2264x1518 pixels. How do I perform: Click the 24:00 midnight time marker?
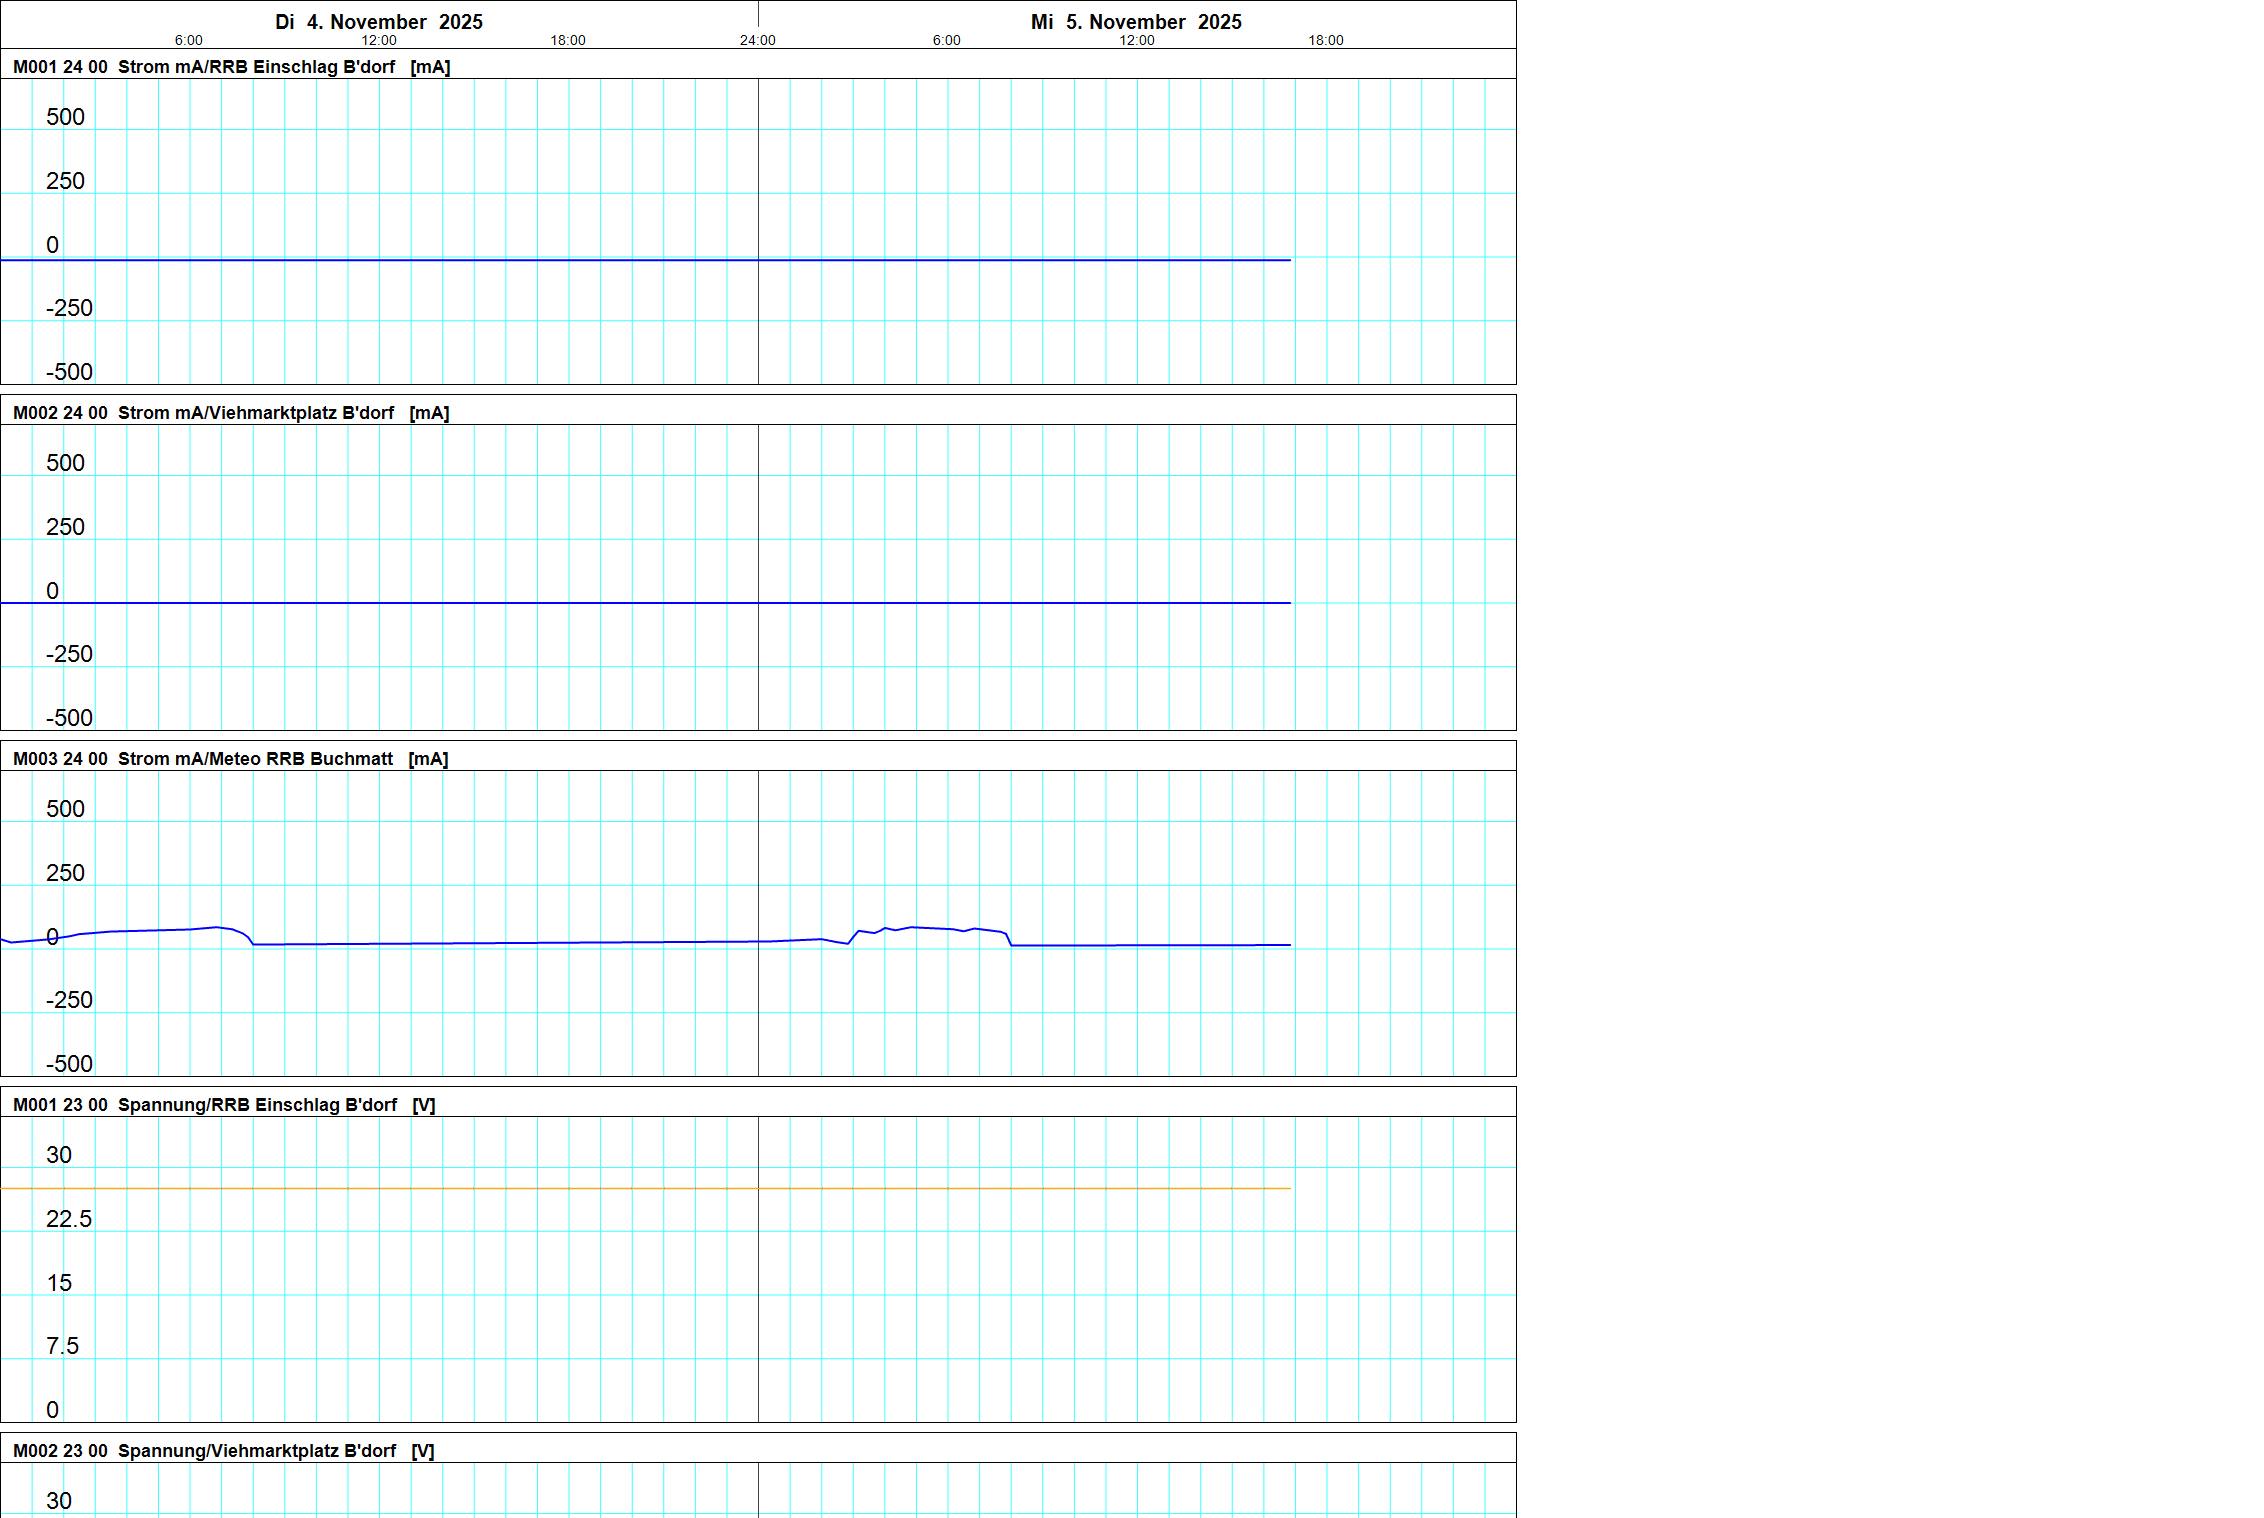coord(757,41)
